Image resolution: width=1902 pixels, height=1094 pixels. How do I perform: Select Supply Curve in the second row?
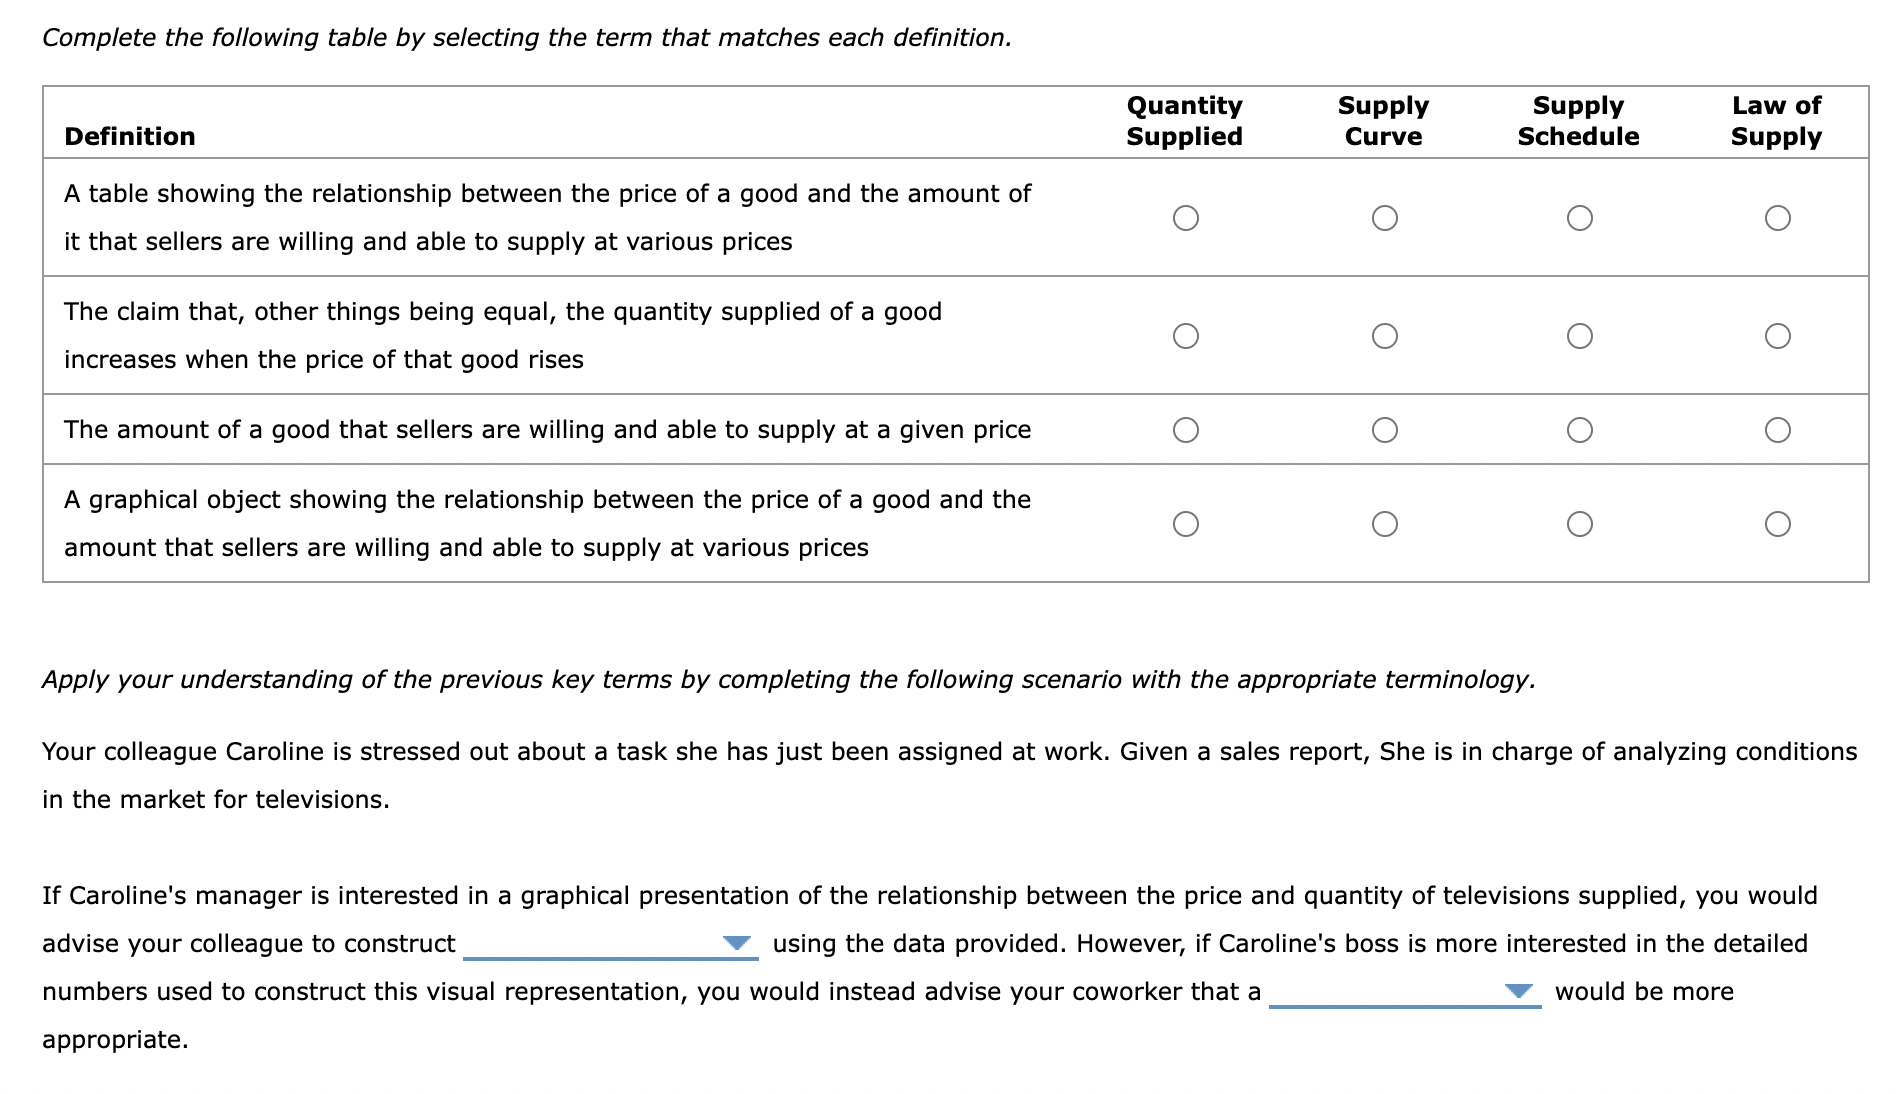tap(1385, 336)
